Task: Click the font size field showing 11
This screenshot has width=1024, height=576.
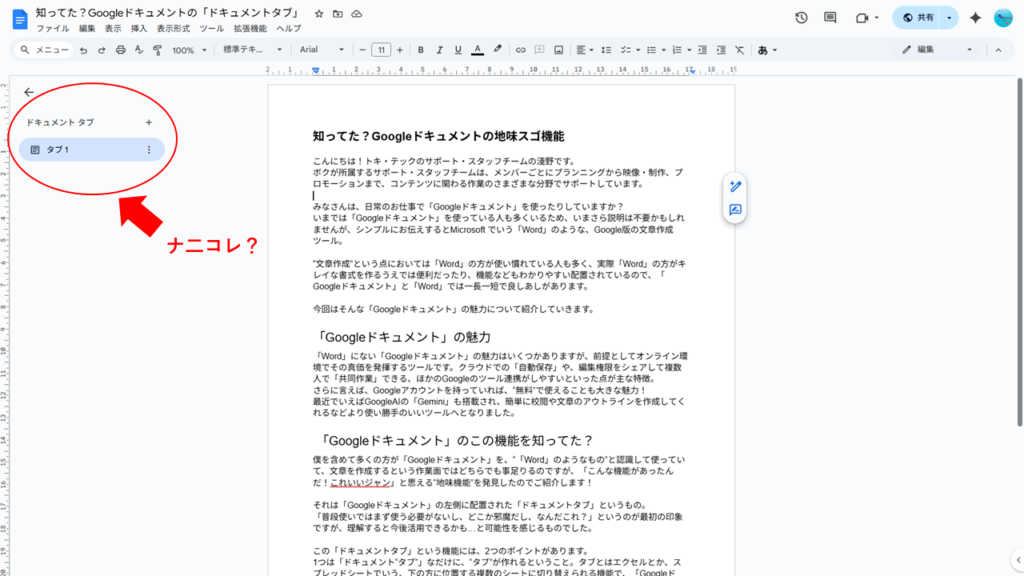Action: (x=381, y=49)
